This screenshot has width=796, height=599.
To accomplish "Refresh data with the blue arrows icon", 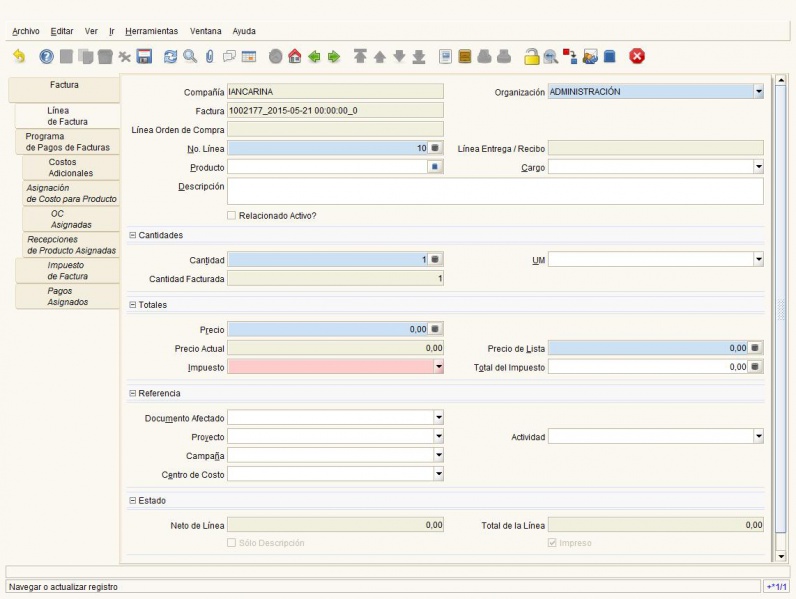I will (171, 56).
